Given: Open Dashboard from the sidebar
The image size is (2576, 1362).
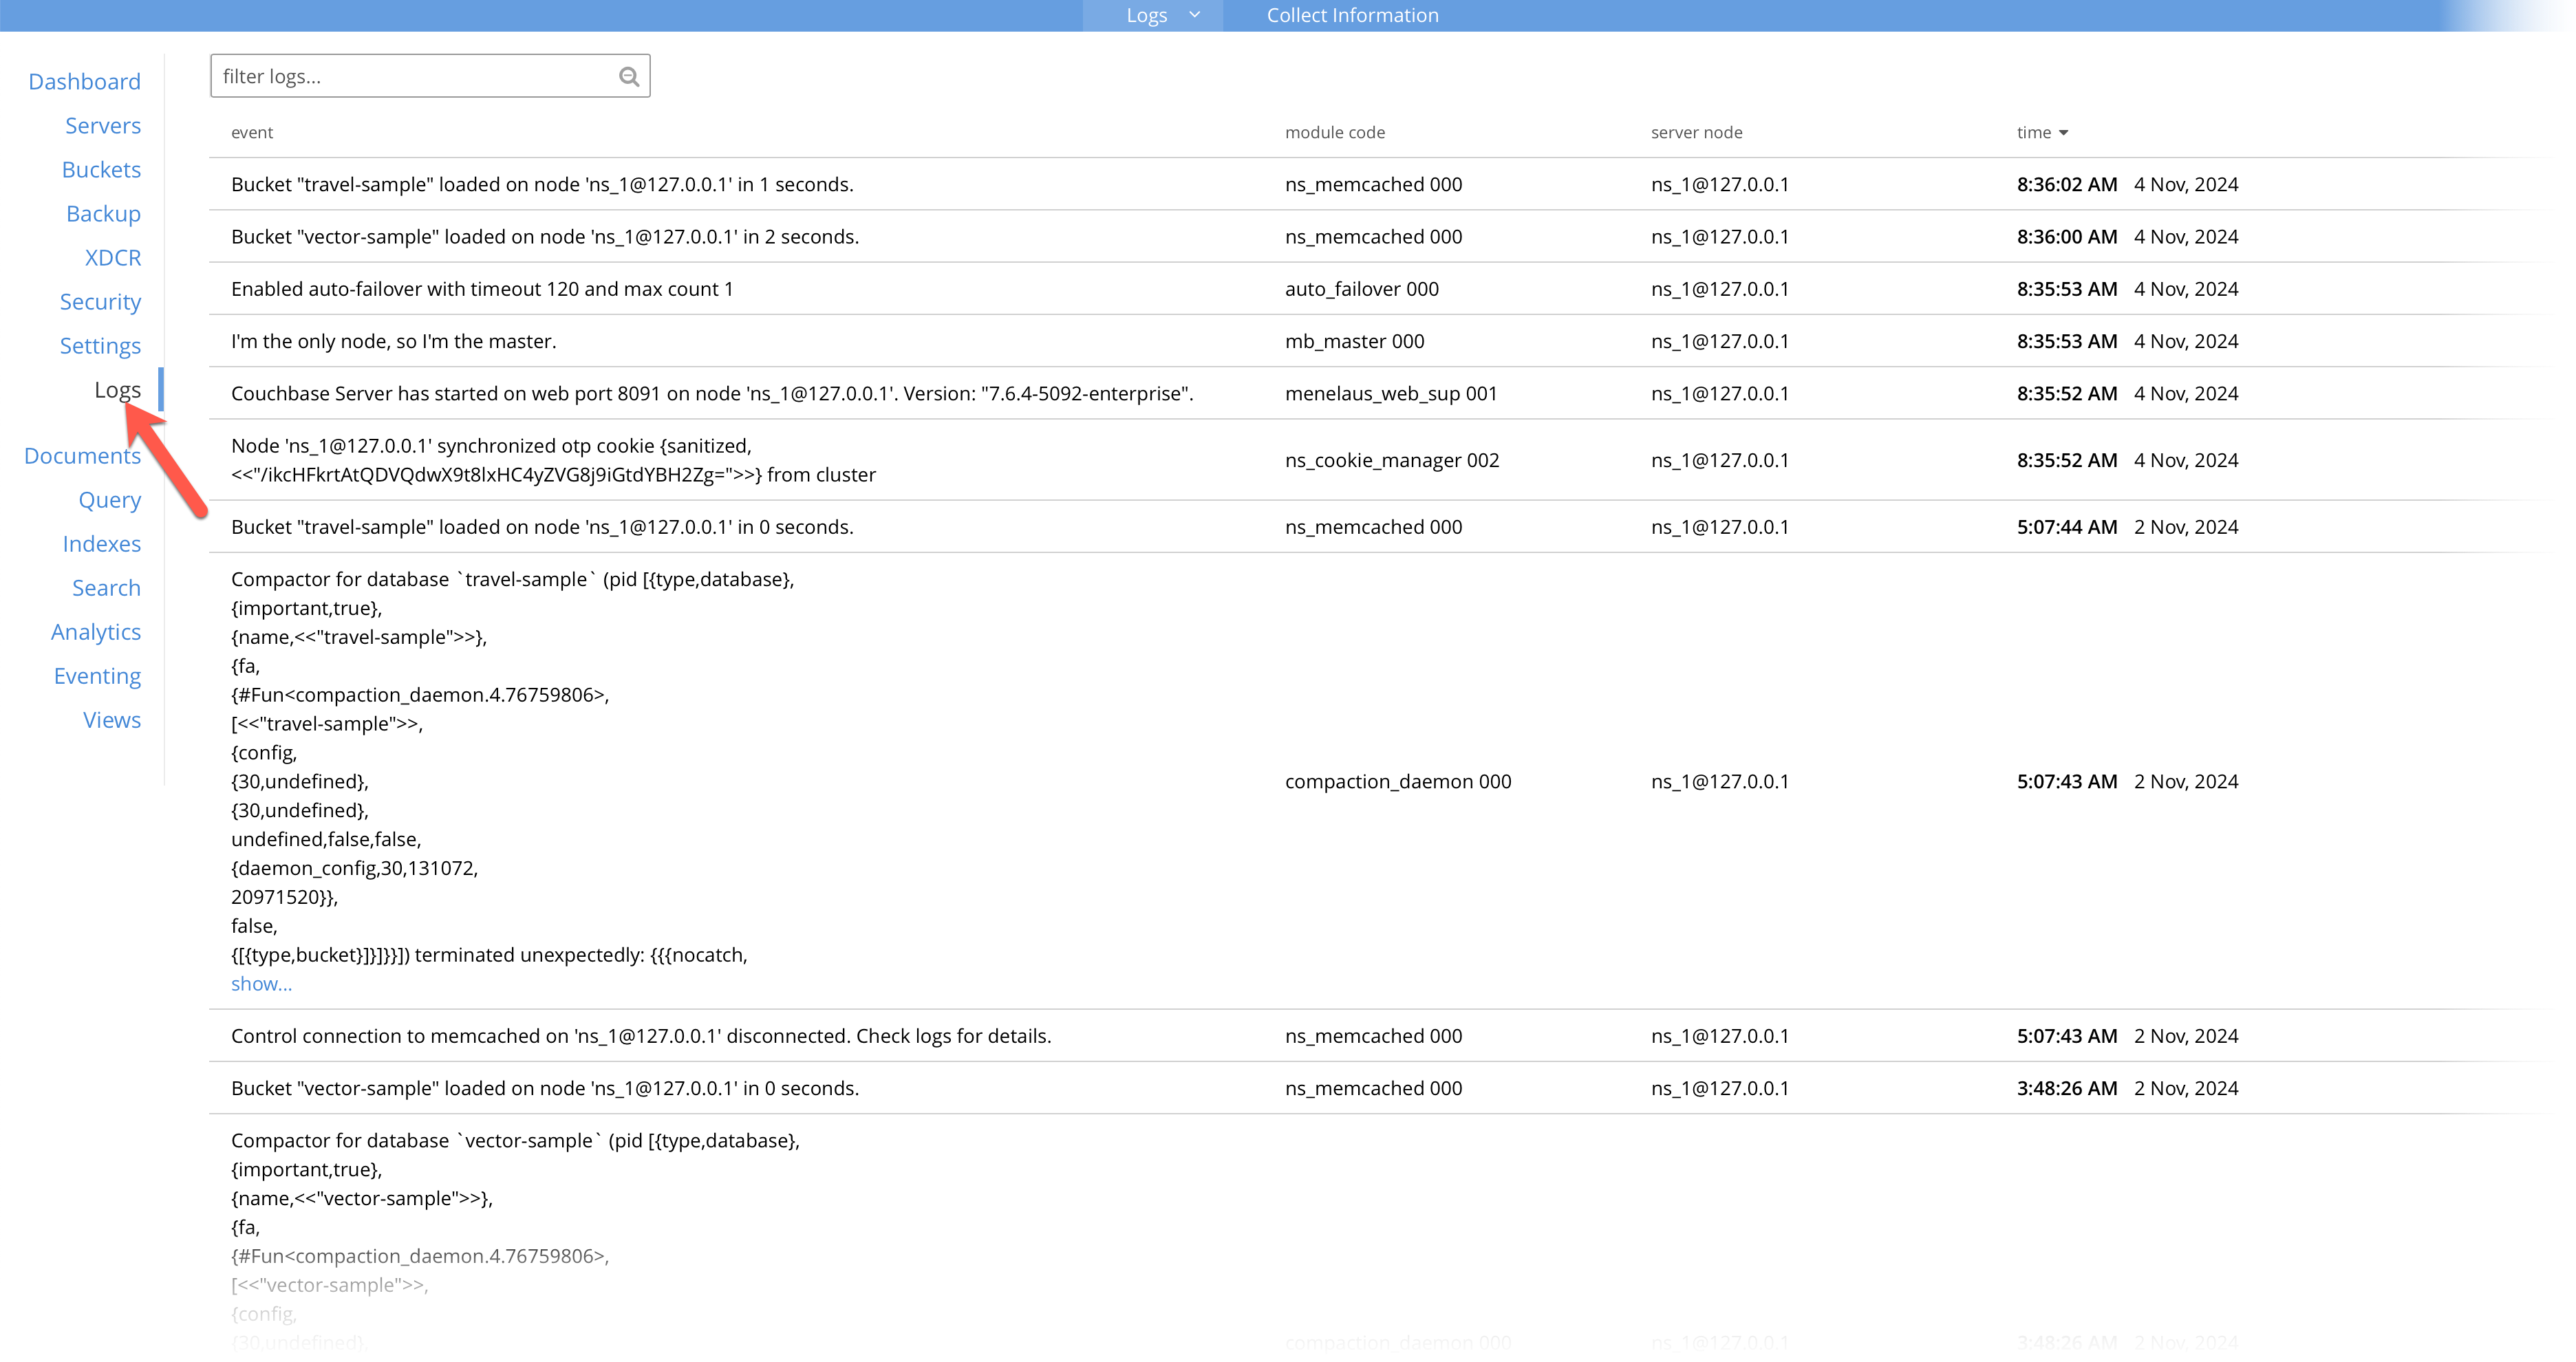Looking at the screenshot, I should pyautogui.click(x=84, y=82).
